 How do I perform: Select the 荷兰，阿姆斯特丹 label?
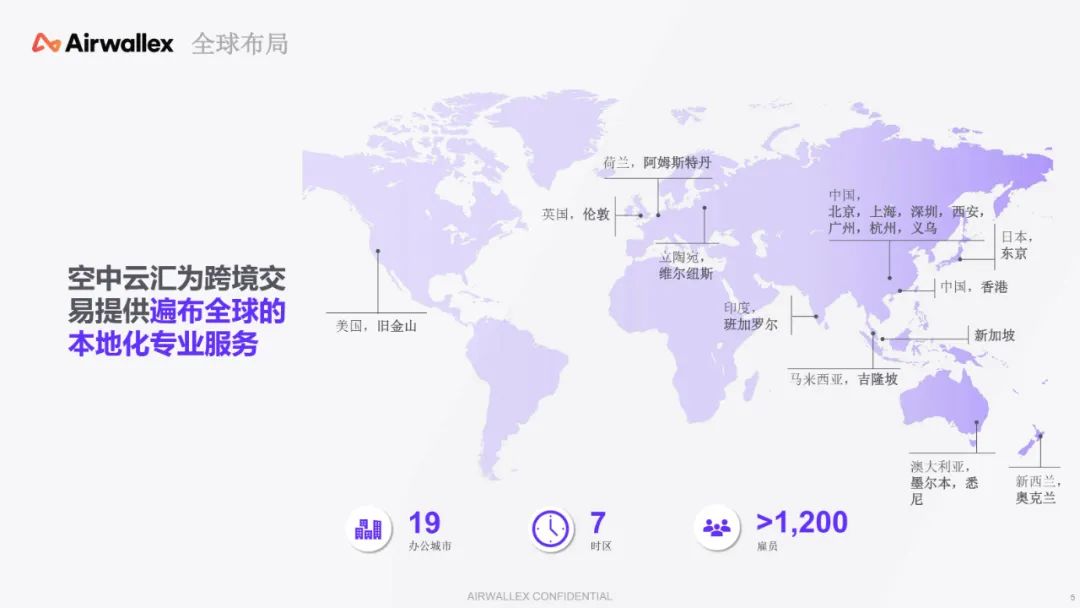click(656, 162)
